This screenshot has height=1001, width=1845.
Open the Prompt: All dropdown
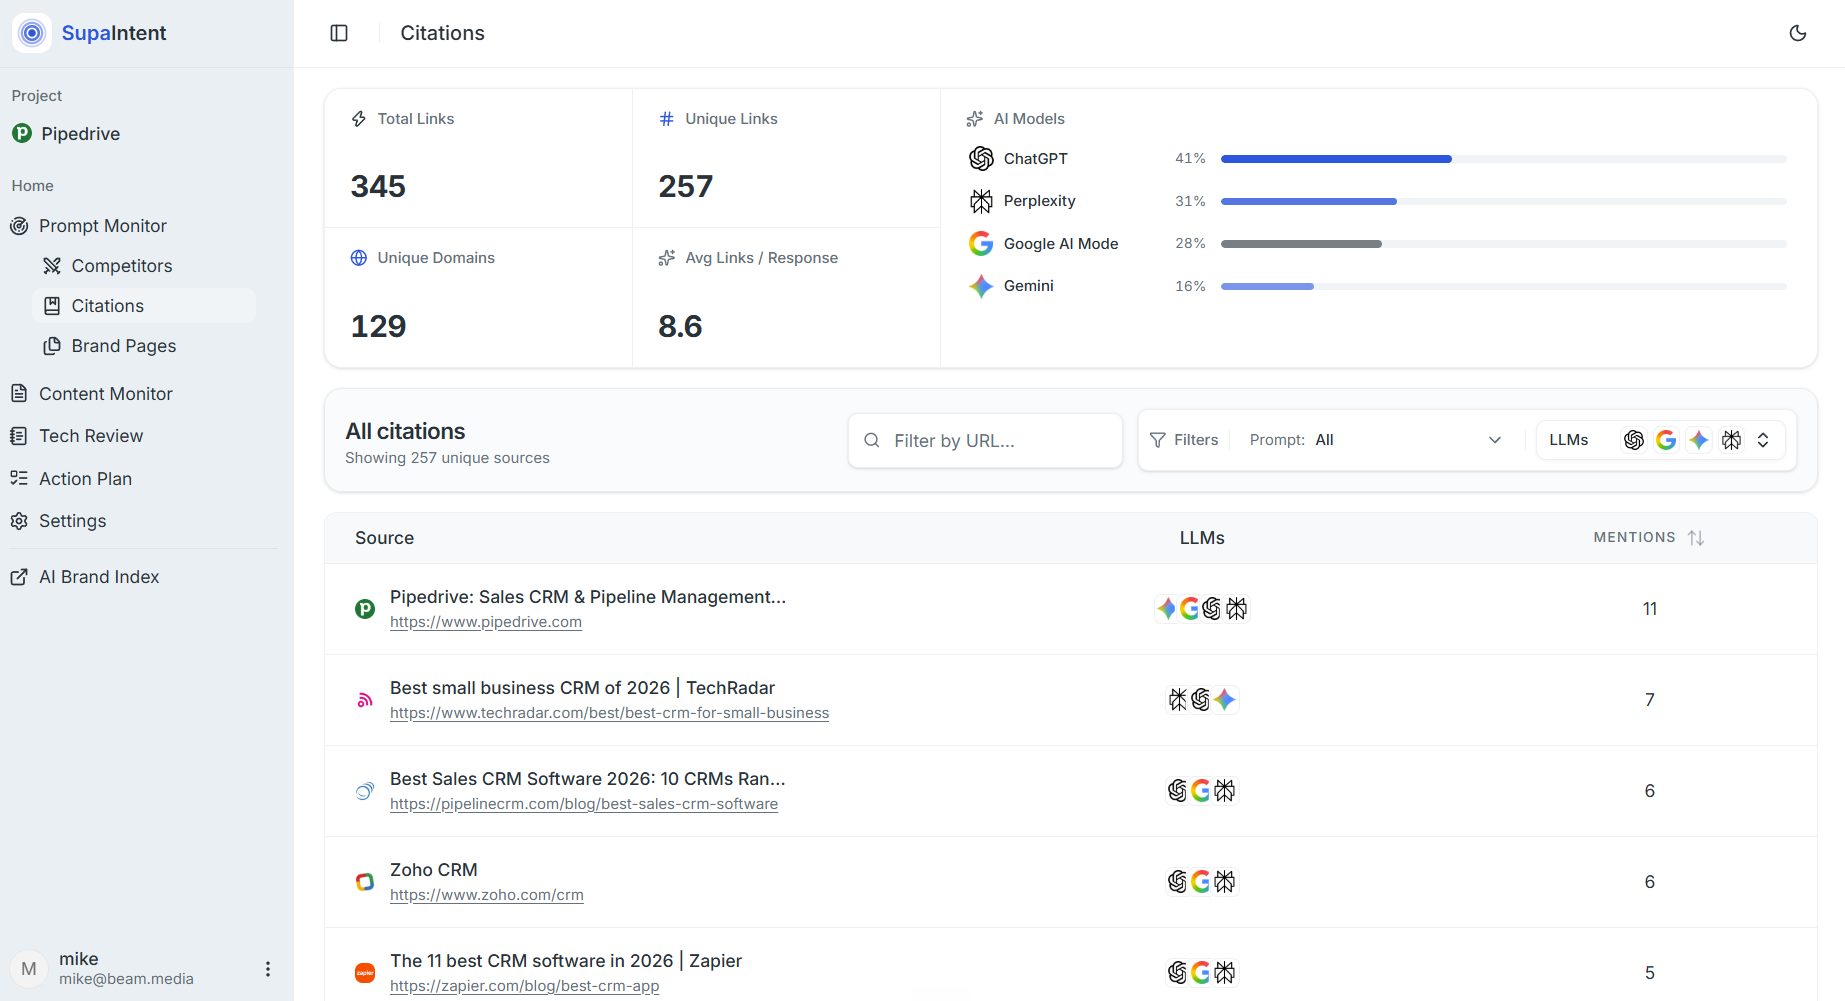coord(1376,440)
